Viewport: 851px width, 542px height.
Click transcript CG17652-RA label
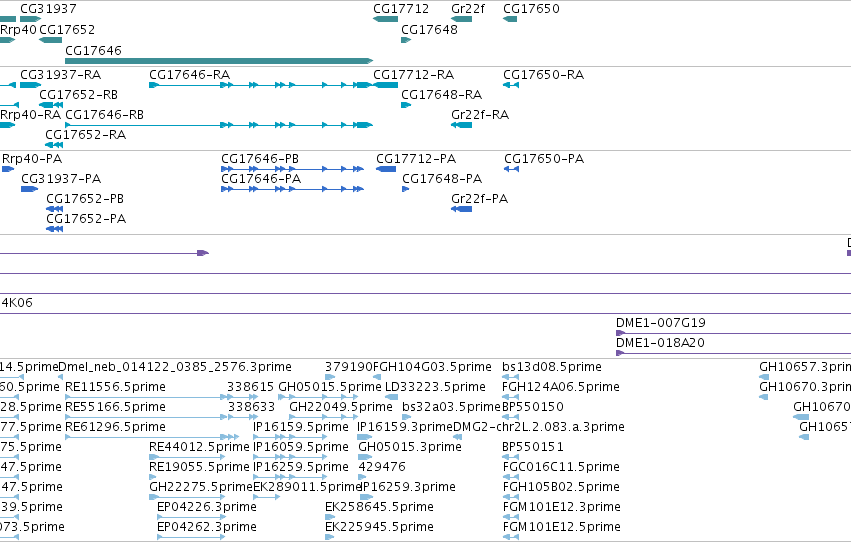86,135
